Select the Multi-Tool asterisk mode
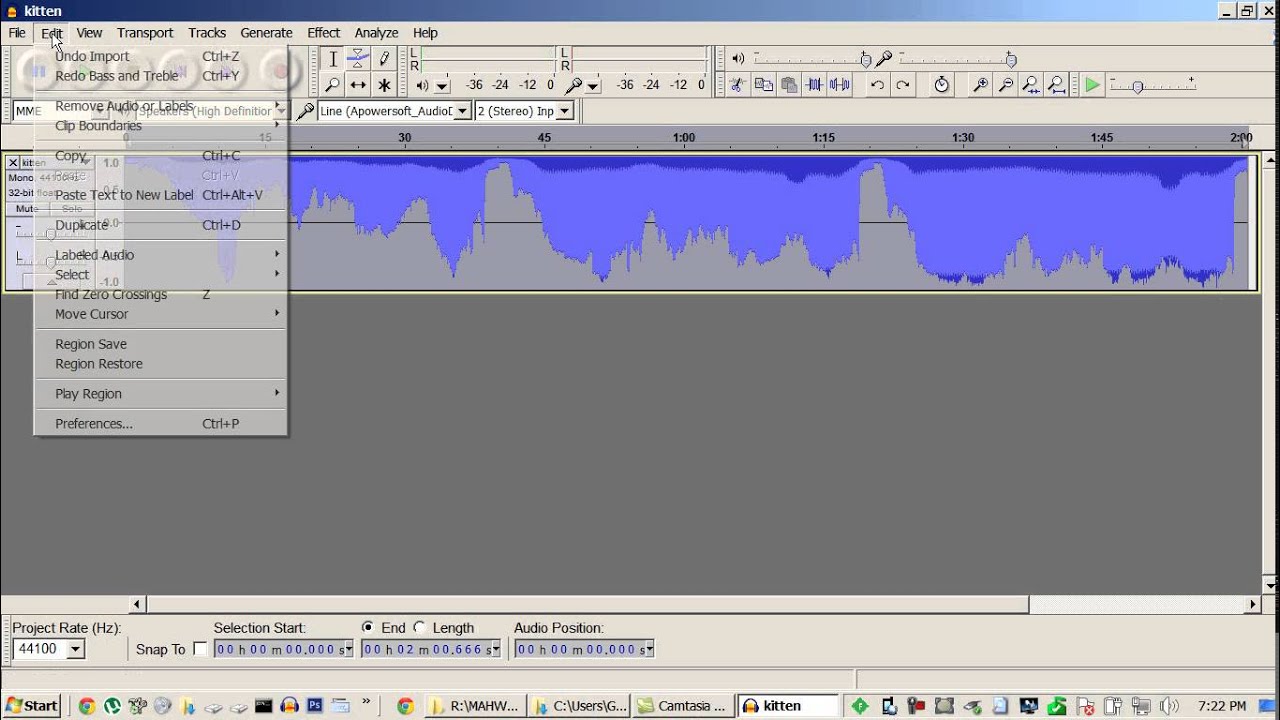Viewport: 1280px width, 720px height. point(383,85)
